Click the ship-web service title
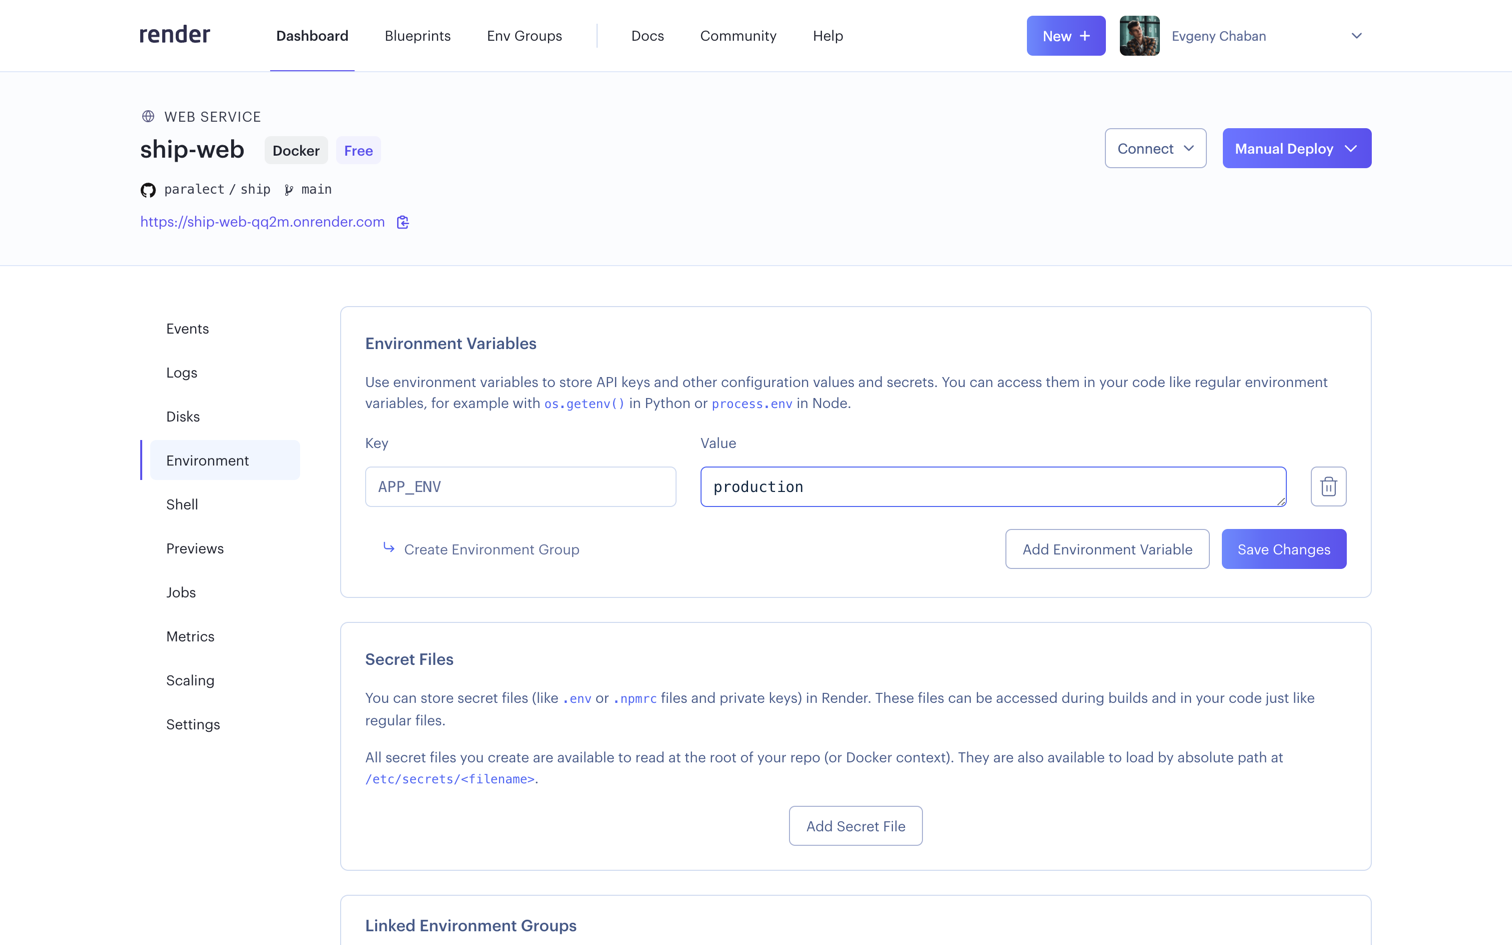 tap(192, 150)
